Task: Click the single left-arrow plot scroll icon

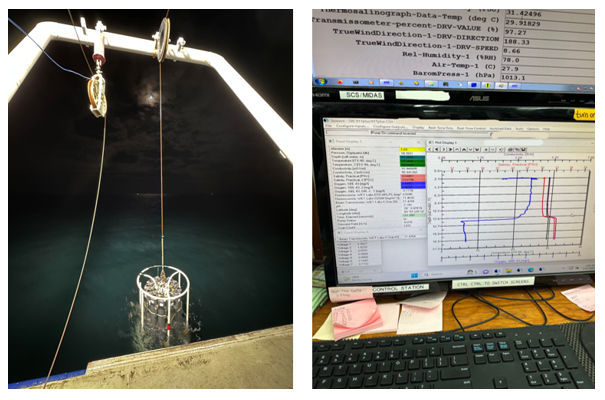Action: click(x=429, y=150)
